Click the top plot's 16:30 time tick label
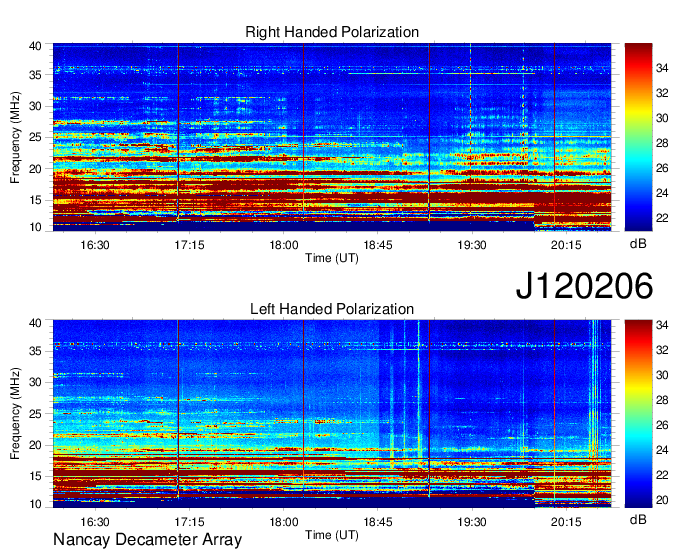 coord(95,245)
